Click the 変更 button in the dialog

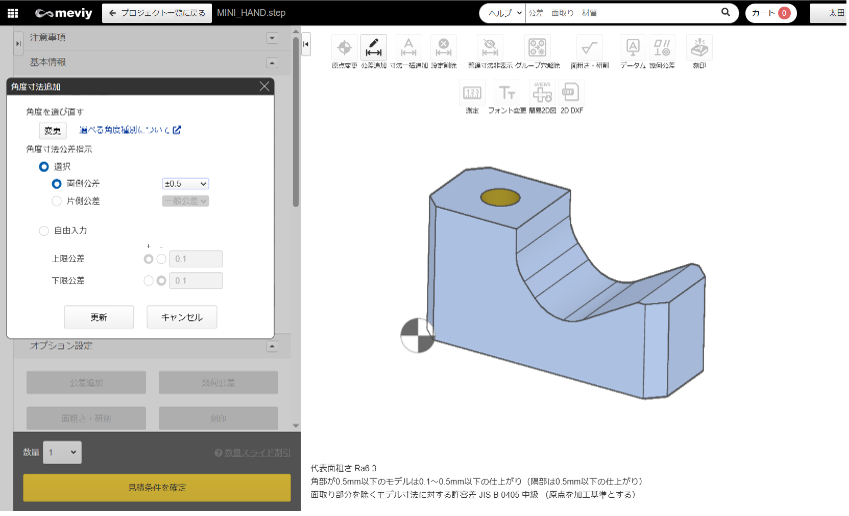point(53,130)
